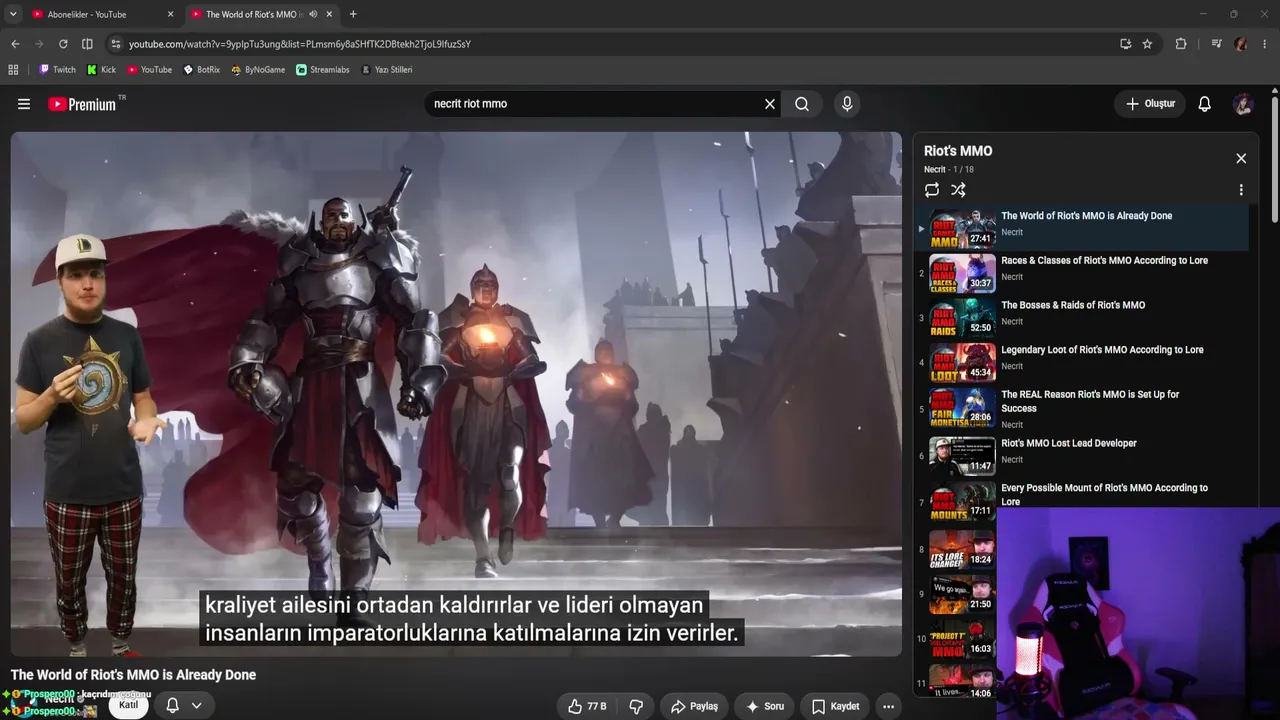Select Riot's MMO Lost Lead Developer item
This screenshot has width=1280, height=720.
pyautogui.click(x=1082, y=455)
